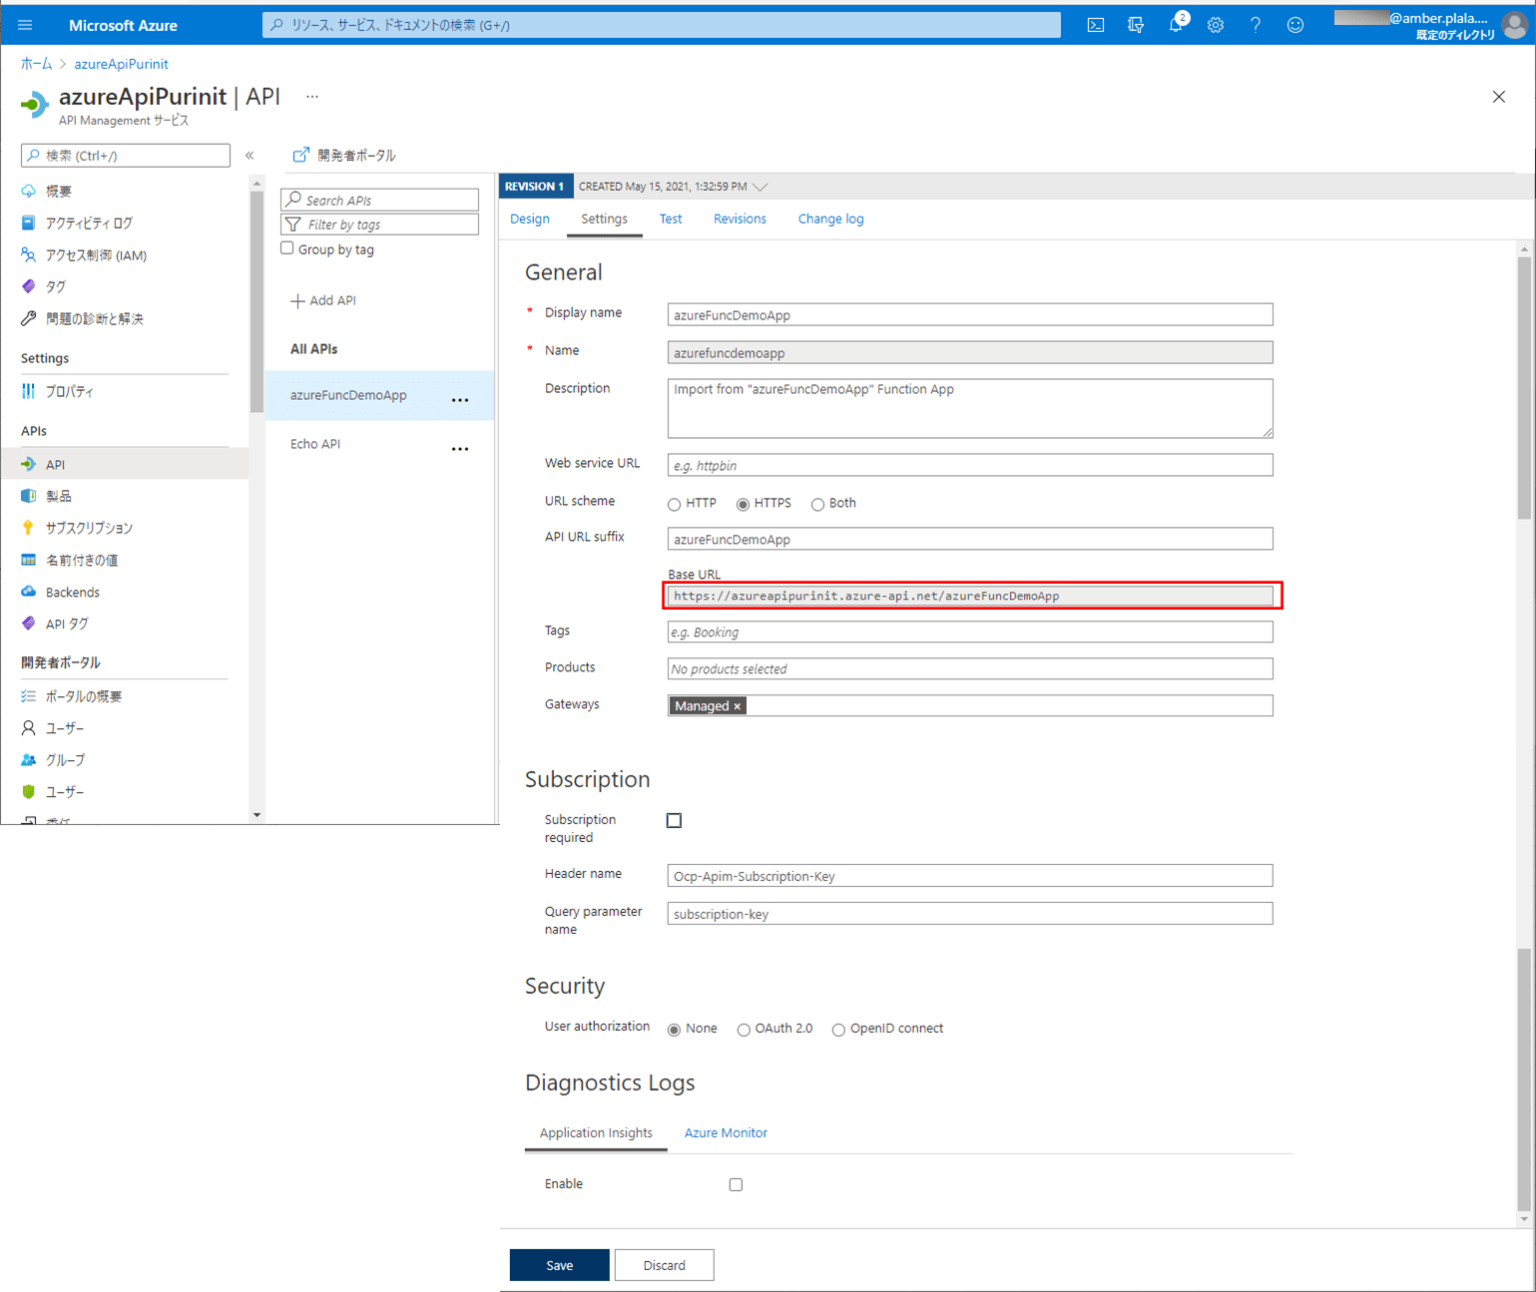Open アクティビティ ログ from the sidebar

click(90, 223)
